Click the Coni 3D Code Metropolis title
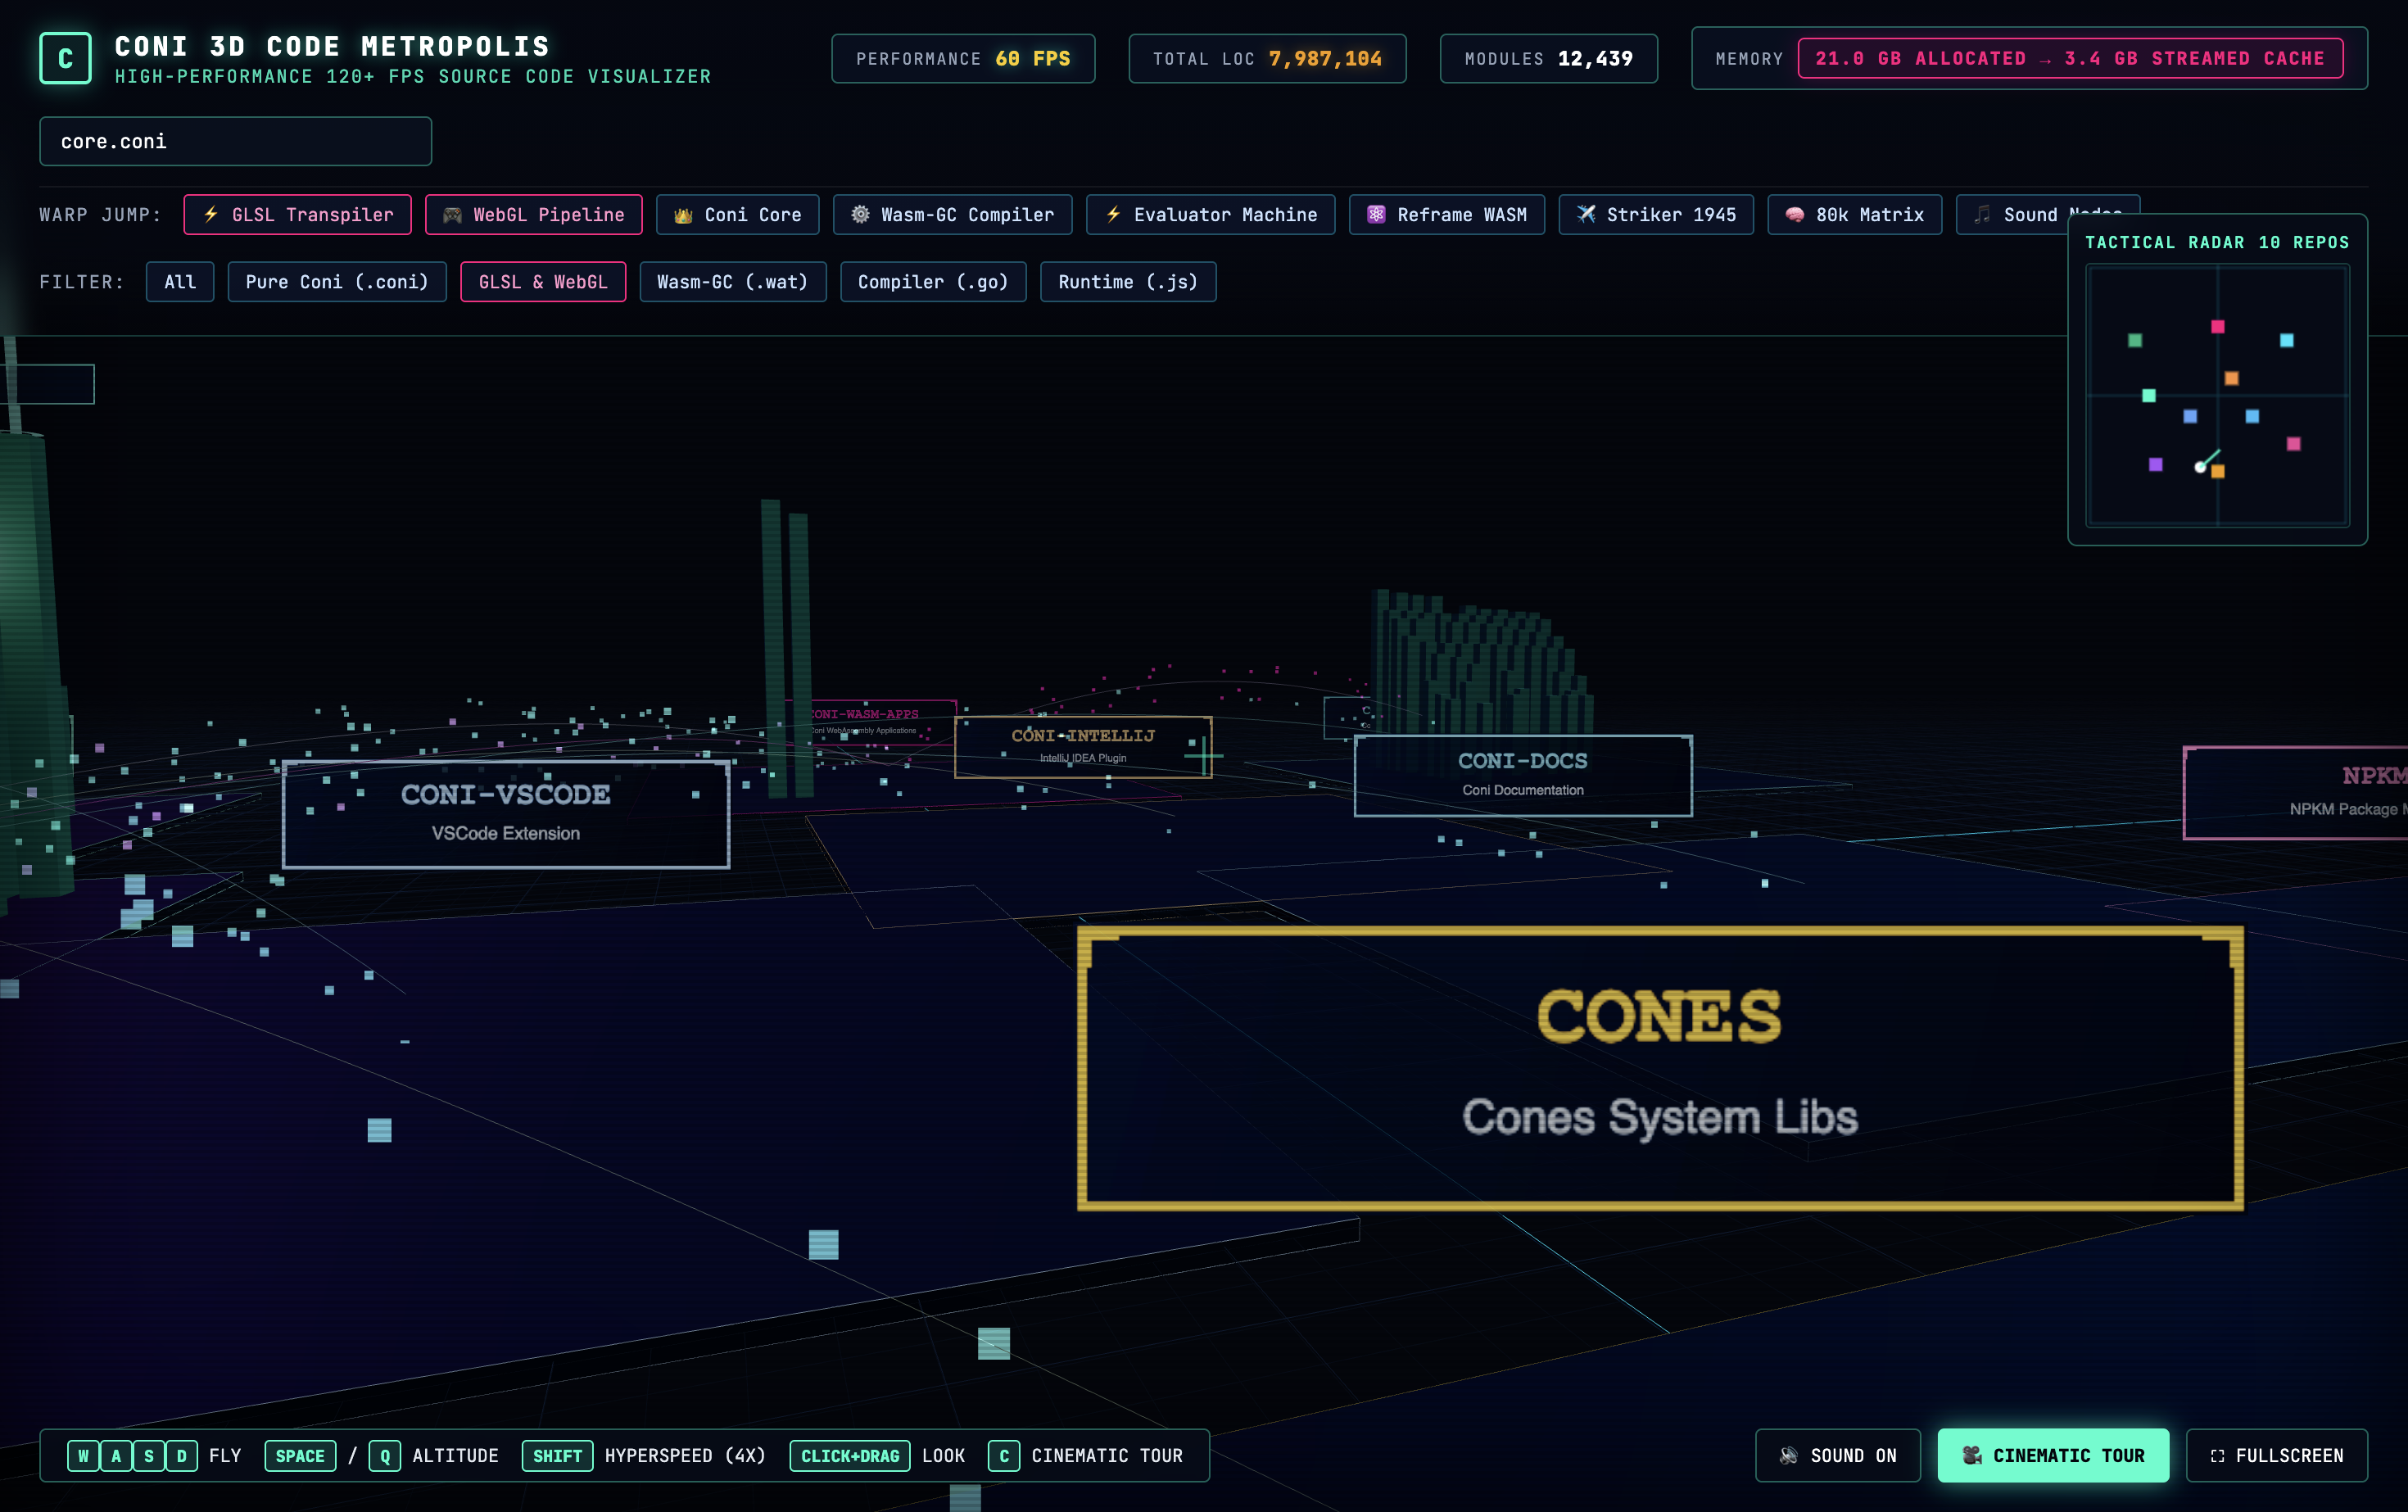2408x1512 pixels. click(332, 46)
